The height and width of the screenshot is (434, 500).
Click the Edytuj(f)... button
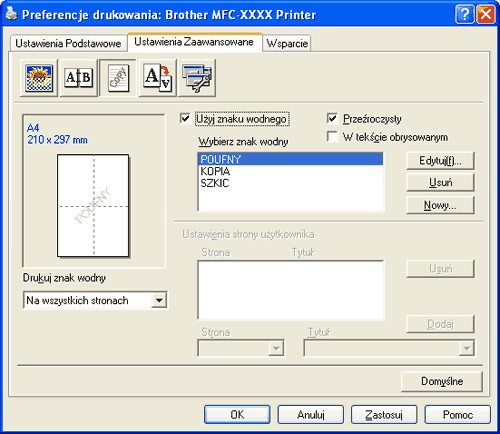pyautogui.click(x=440, y=161)
